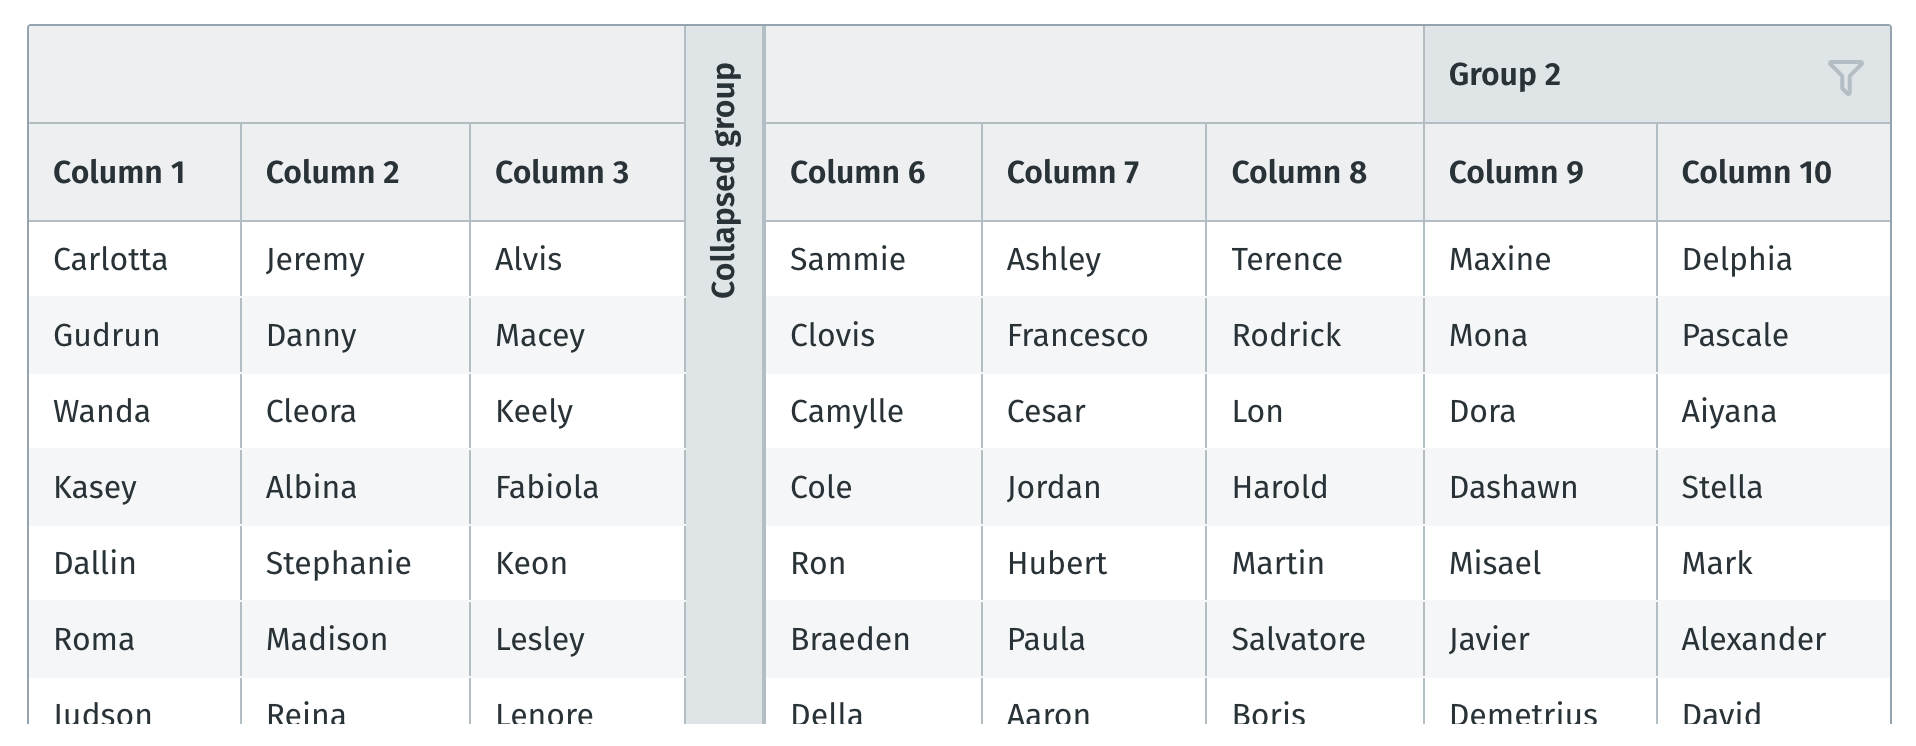Click the filter icon in Group 2 header
Screen dimensions: 1916x746
1845,77
